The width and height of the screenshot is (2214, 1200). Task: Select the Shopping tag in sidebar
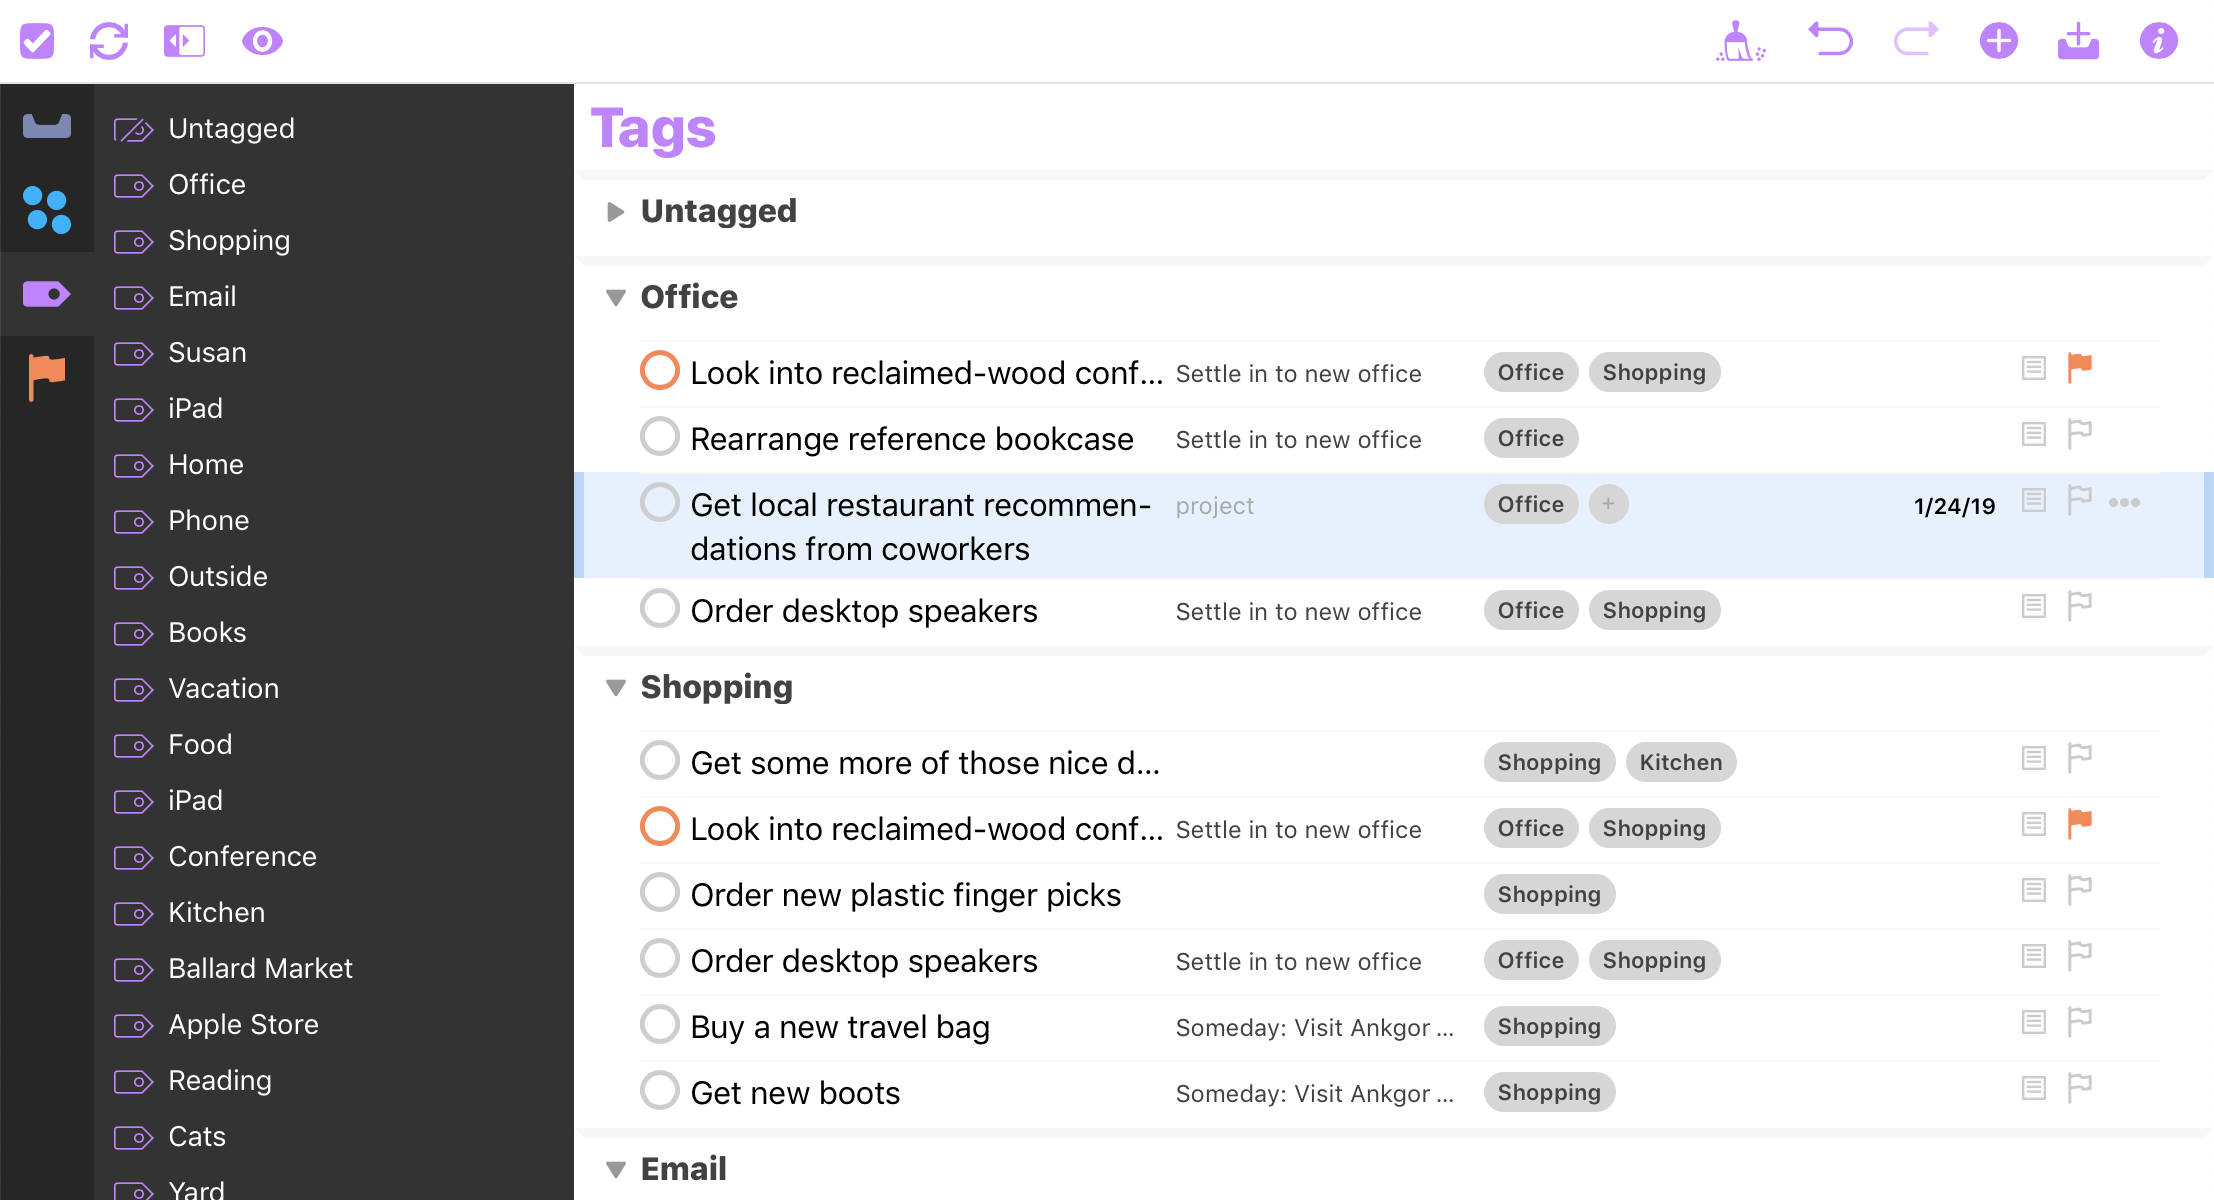coord(227,239)
